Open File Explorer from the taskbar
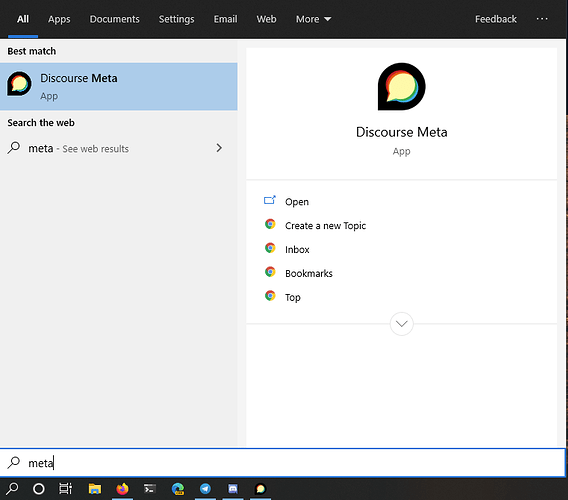Screen dimensions: 568x500 [95, 489]
